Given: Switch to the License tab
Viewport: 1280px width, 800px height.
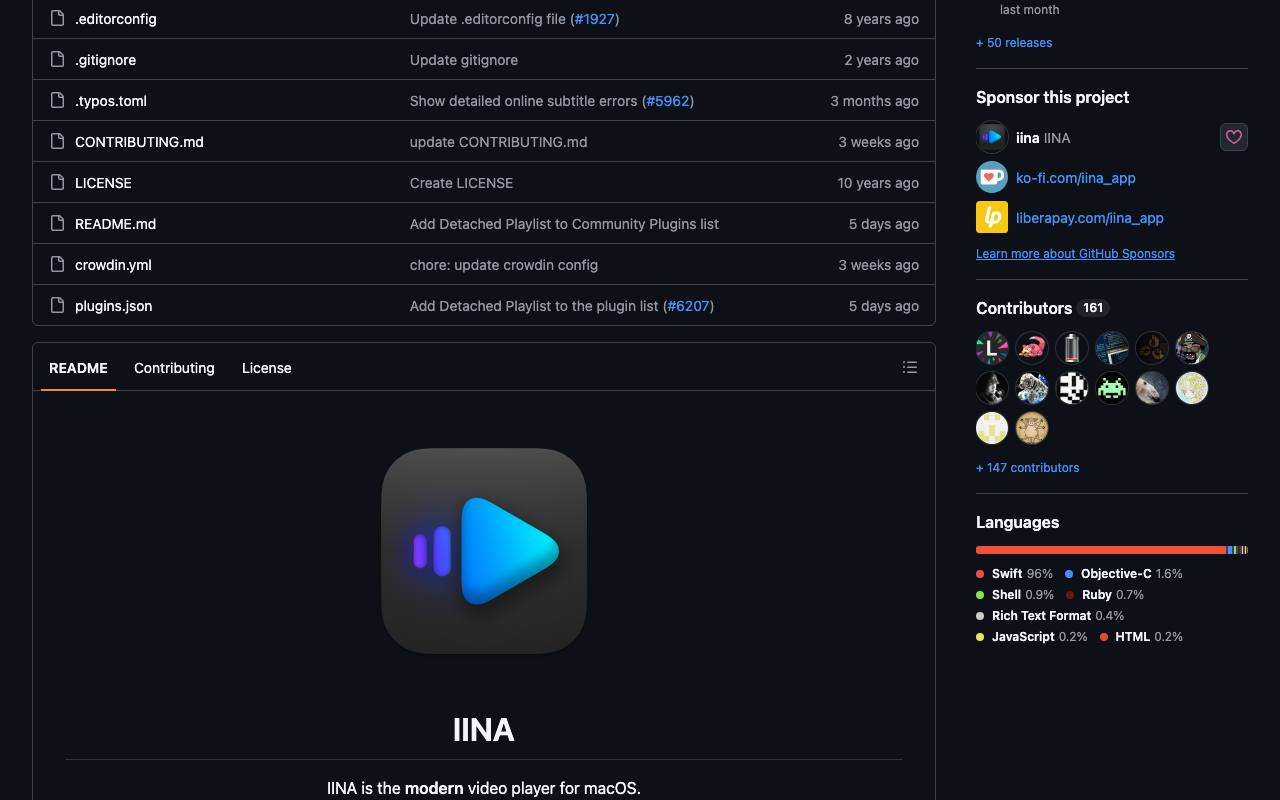Looking at the screenshot, I should pyautogui.click(x=267, y=367).
